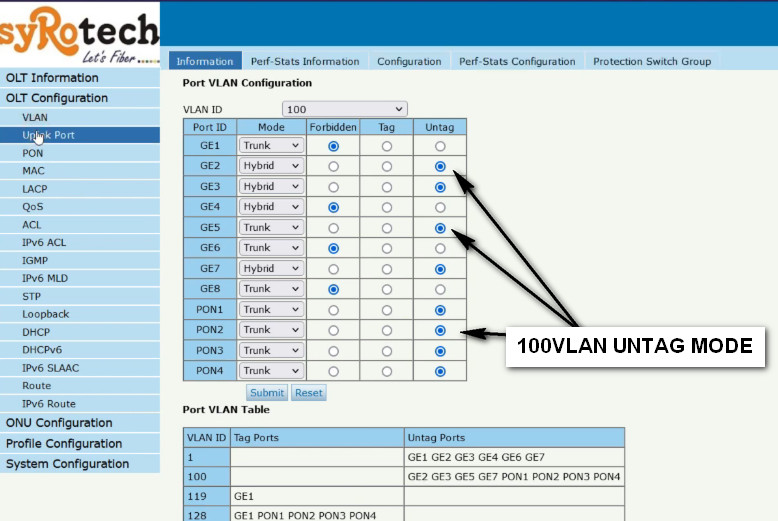Choose Tag option for PON1 port
The width and height of the screenshot is (778, 521).
click(x=386, y=310)
